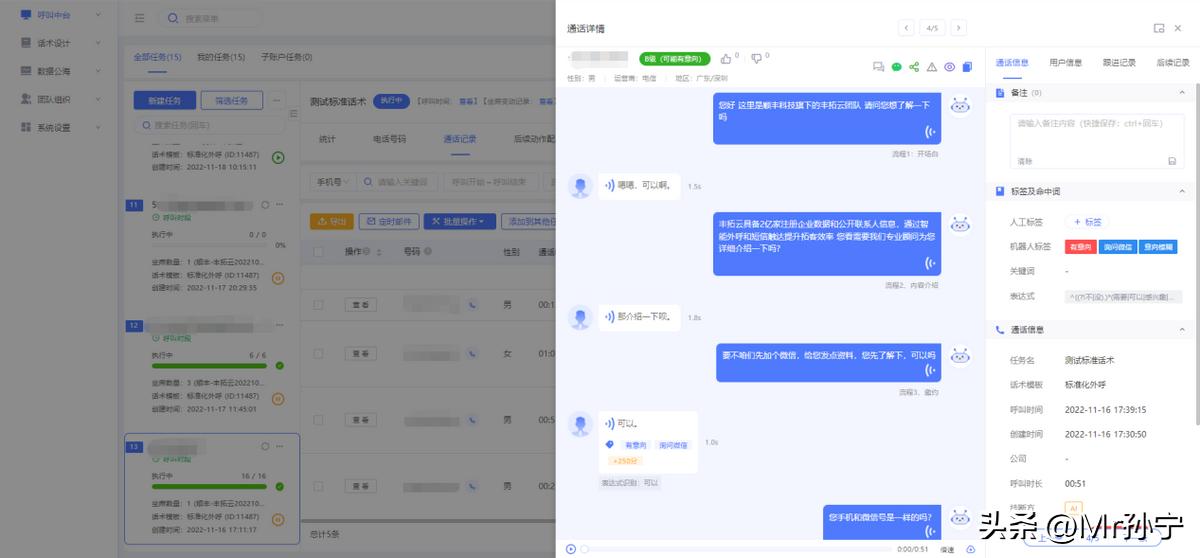The image size is (1200, 558).
Task: Switch to 全部任务(15) tab
Action: click(x=157, y=57)
